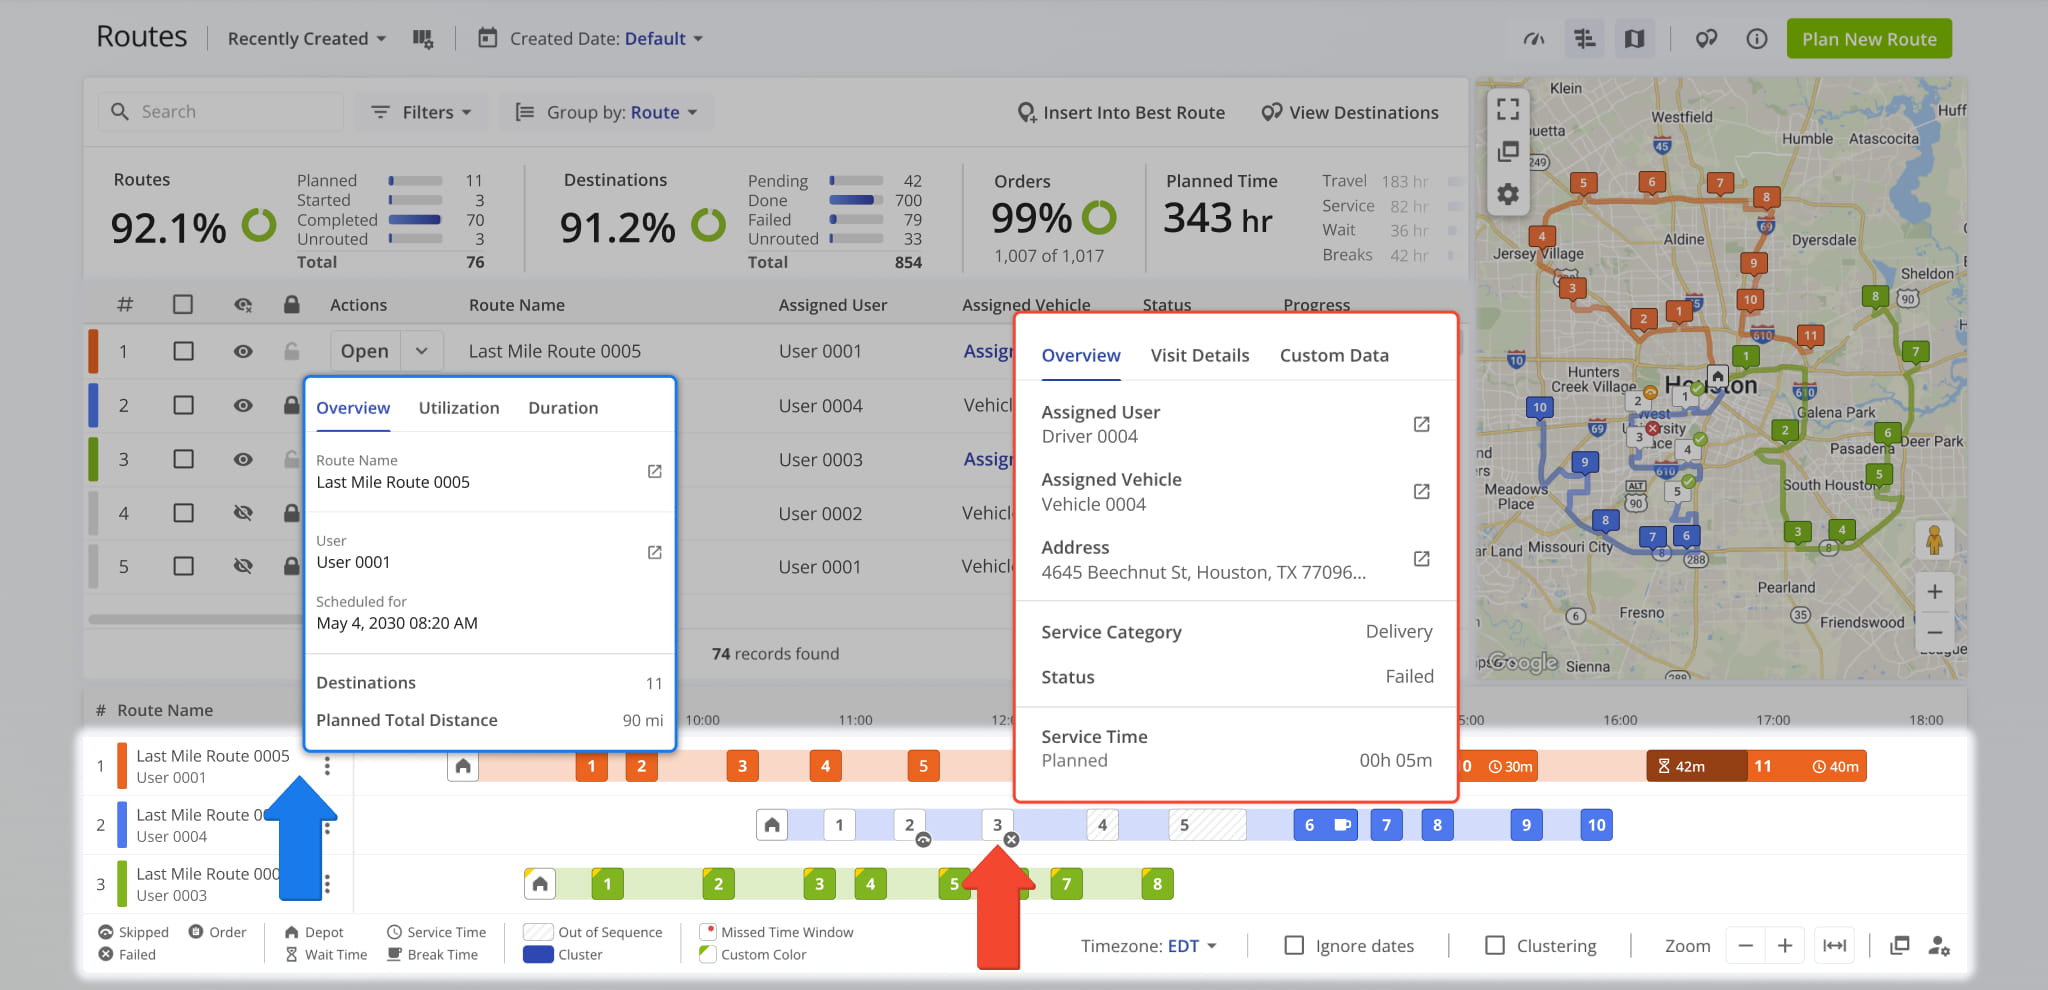The height and width of the screenshot is (990, 2048).
Task: Open the Created Date calendar icon
Action: click(x=487, y=38)
